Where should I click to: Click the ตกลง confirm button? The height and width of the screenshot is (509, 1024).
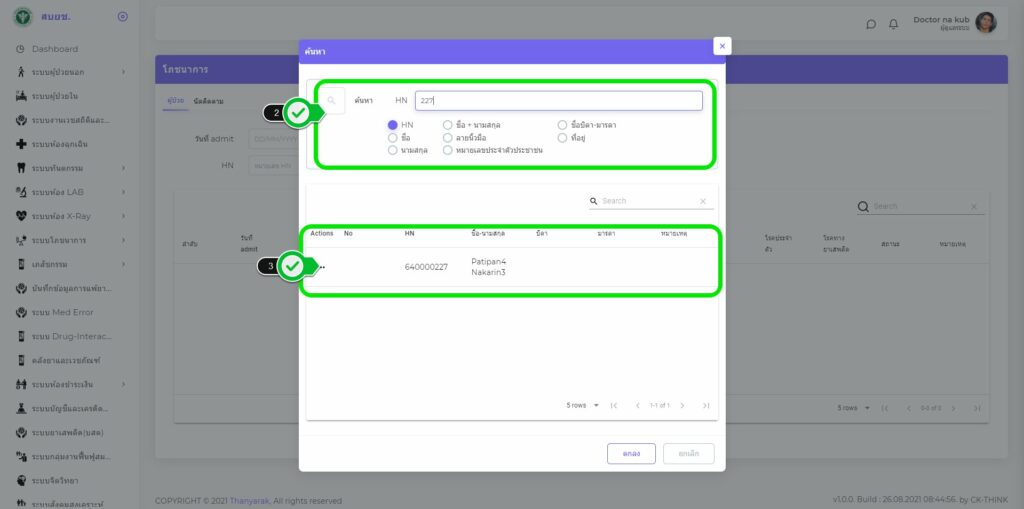click(x=631, y=453)
